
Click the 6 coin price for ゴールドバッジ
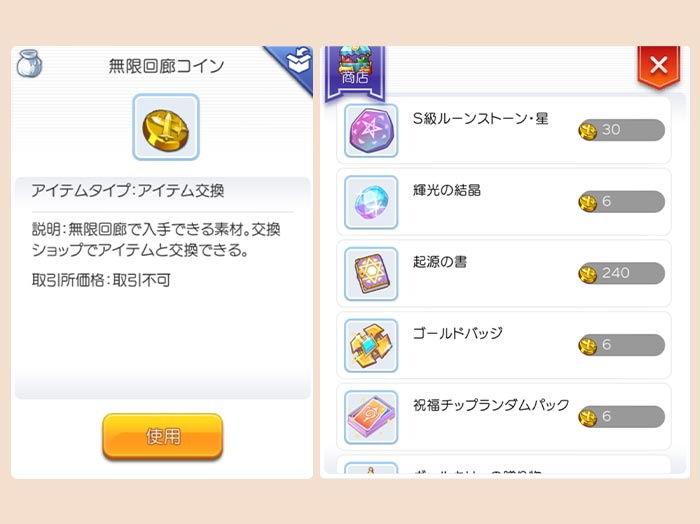tap(621, 345)
